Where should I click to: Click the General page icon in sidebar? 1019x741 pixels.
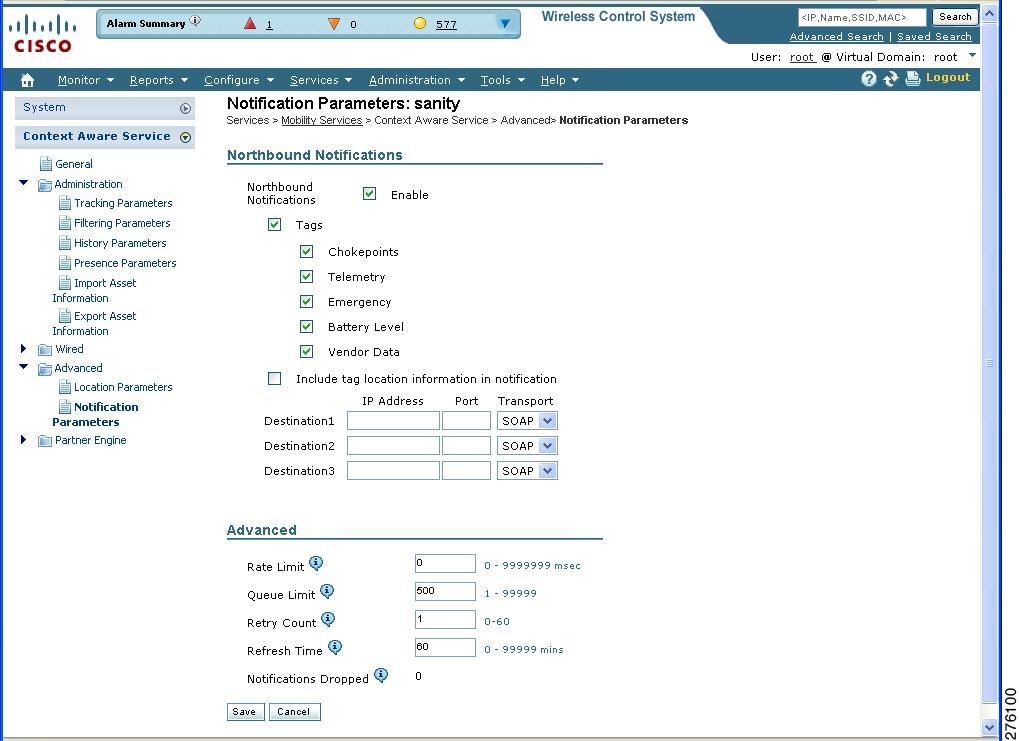point(45,164)
